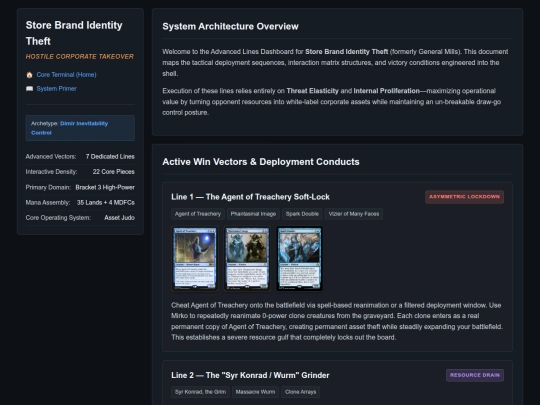Open the Spark Double card image
This screenshot has height=405, width=540.
300,258
